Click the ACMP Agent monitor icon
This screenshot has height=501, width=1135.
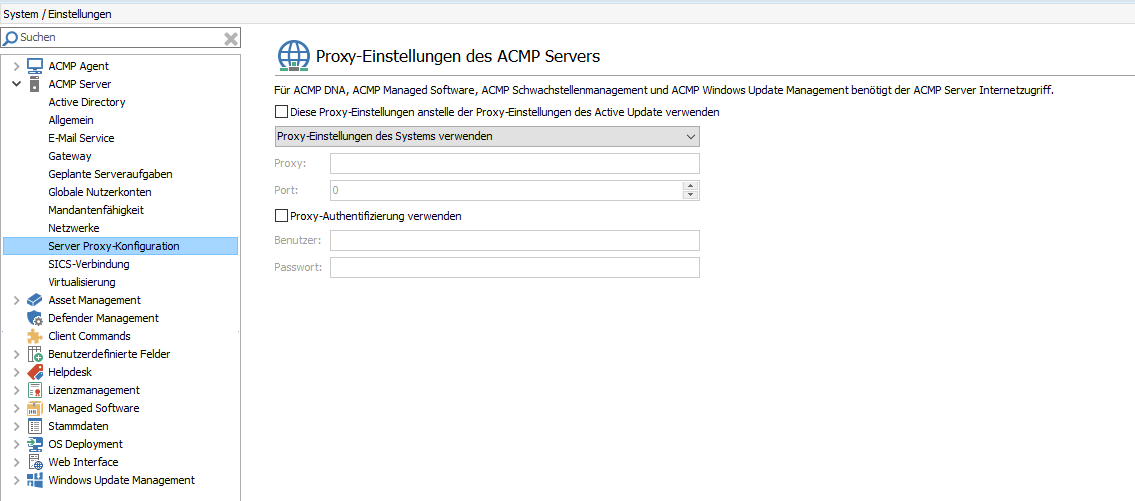click(x=35, y=66)
